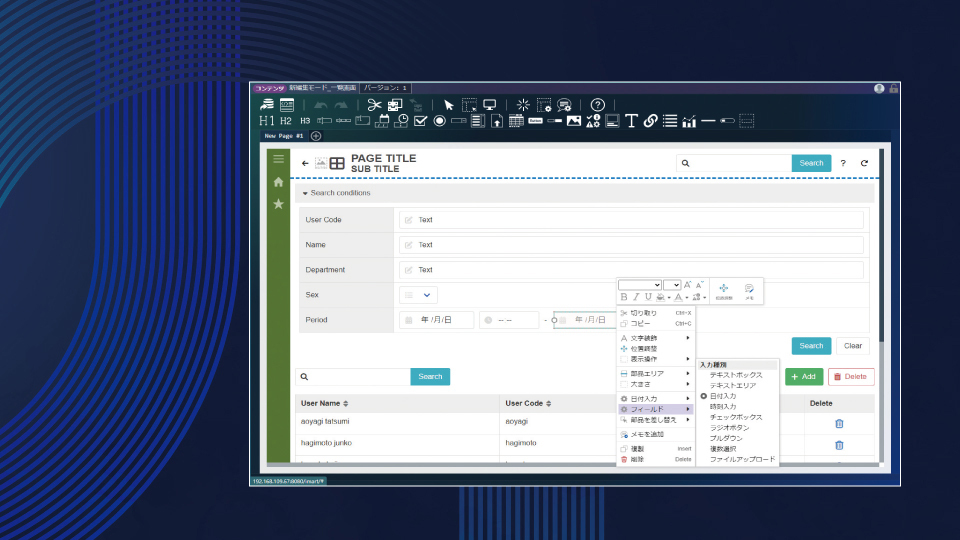Click the scissors cut icon in toolbar

374,105
